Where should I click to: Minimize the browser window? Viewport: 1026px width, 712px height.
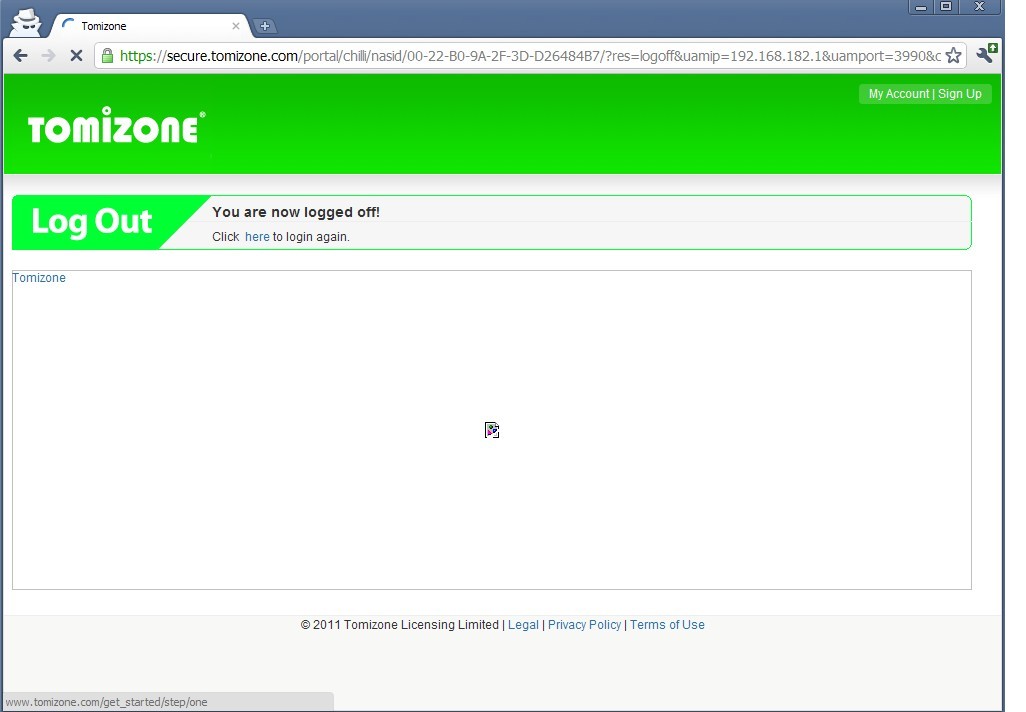921,7
